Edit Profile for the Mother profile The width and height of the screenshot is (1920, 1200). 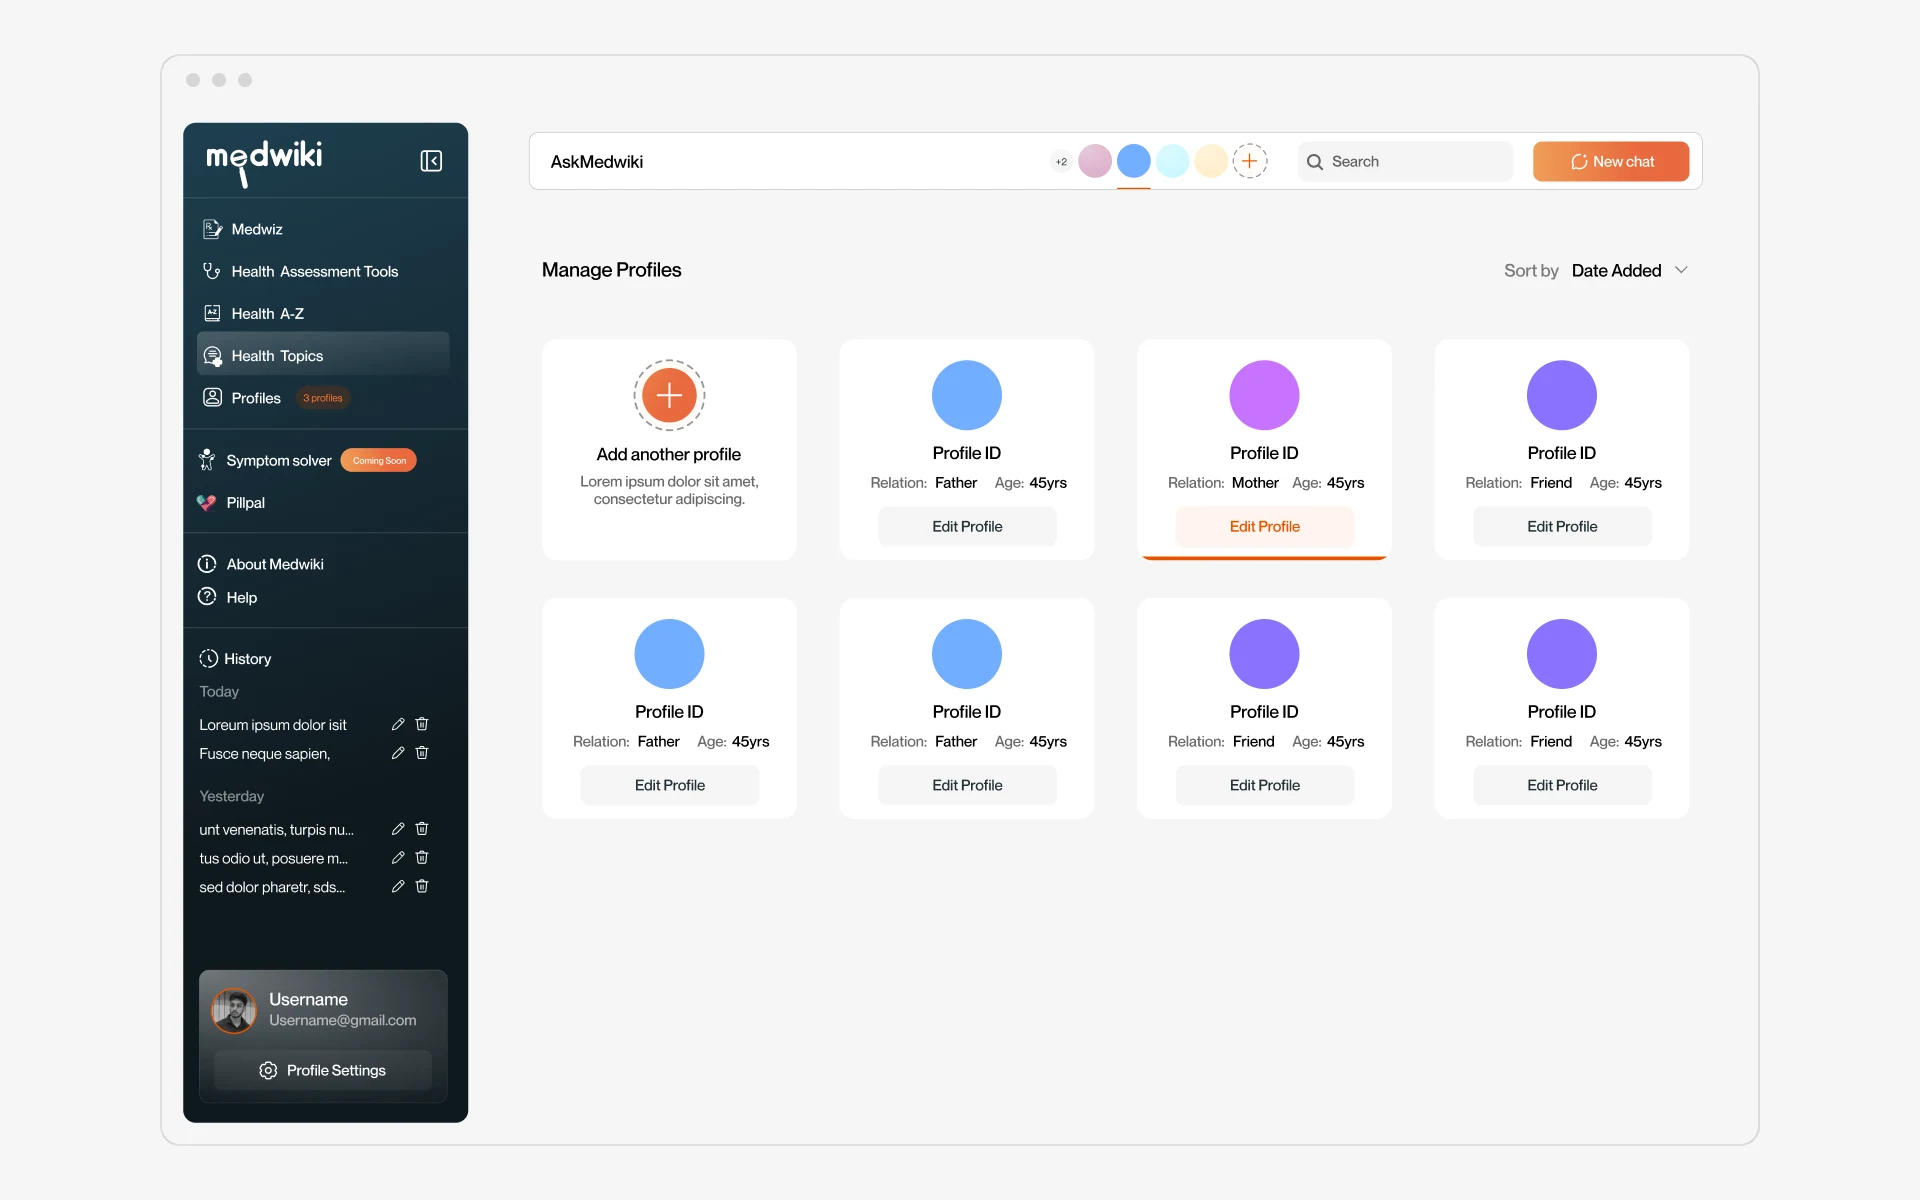(x=1265, y=526)
